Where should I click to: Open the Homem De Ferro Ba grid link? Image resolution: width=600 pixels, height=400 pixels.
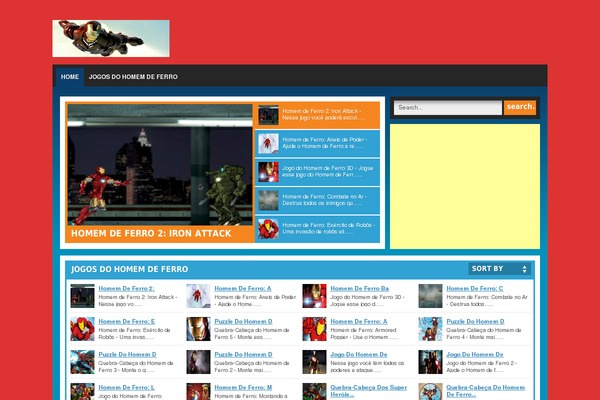pos(359,289)
